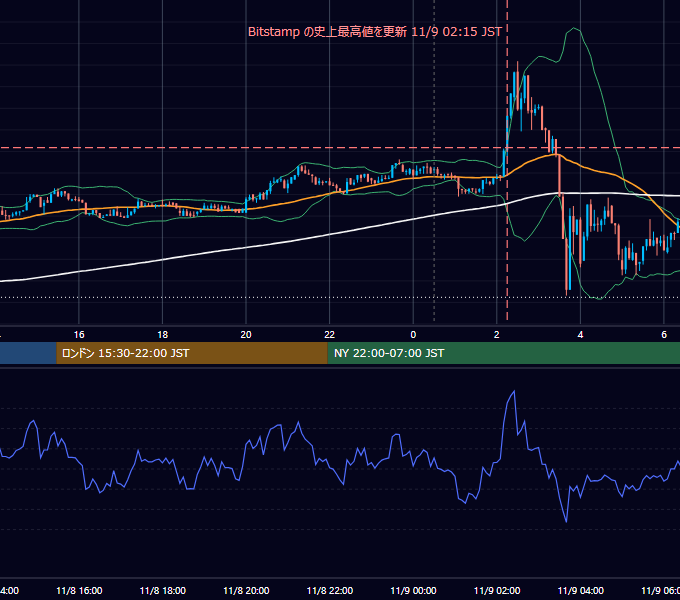
Task: Click the 2 hour label on price chart axis
Action: (497, 334)
